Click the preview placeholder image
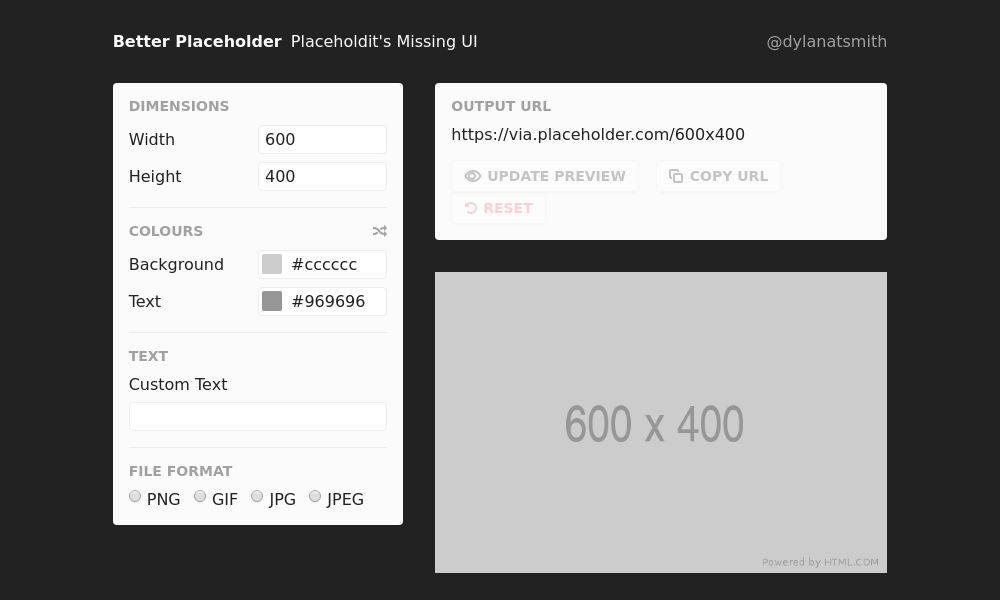The width and height of the screenshot is (1000, 600). click(660, 422)
